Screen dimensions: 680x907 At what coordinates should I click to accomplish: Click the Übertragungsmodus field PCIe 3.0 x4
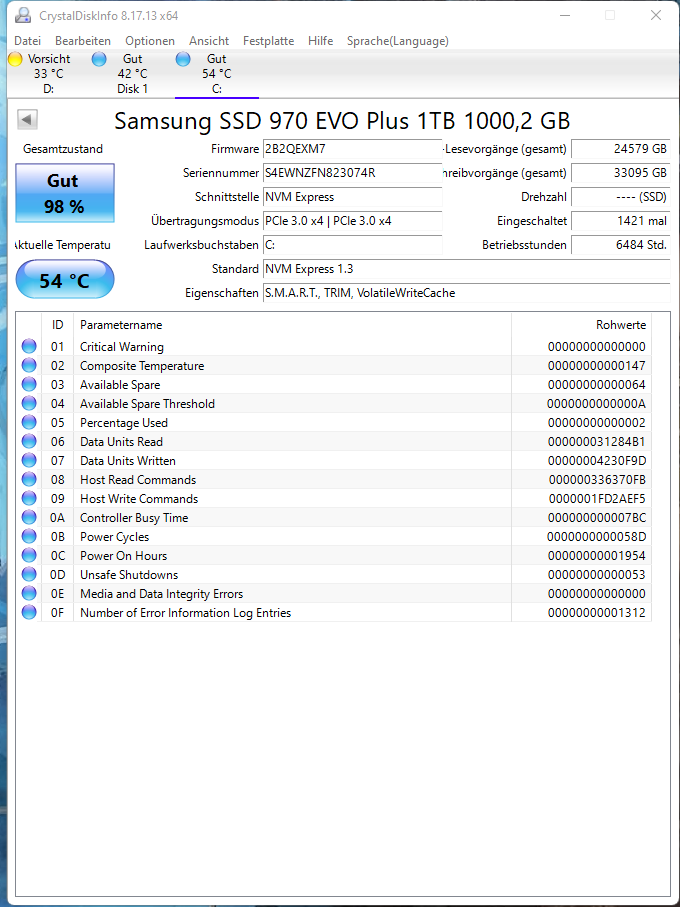(x=353, y=220)
